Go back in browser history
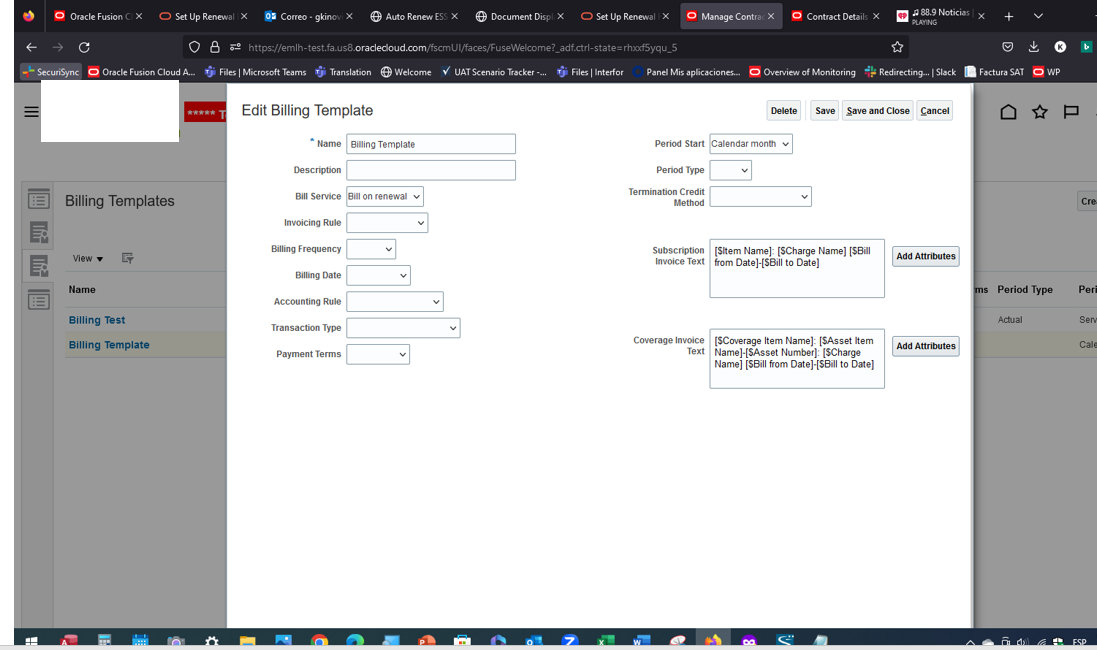 31,47
